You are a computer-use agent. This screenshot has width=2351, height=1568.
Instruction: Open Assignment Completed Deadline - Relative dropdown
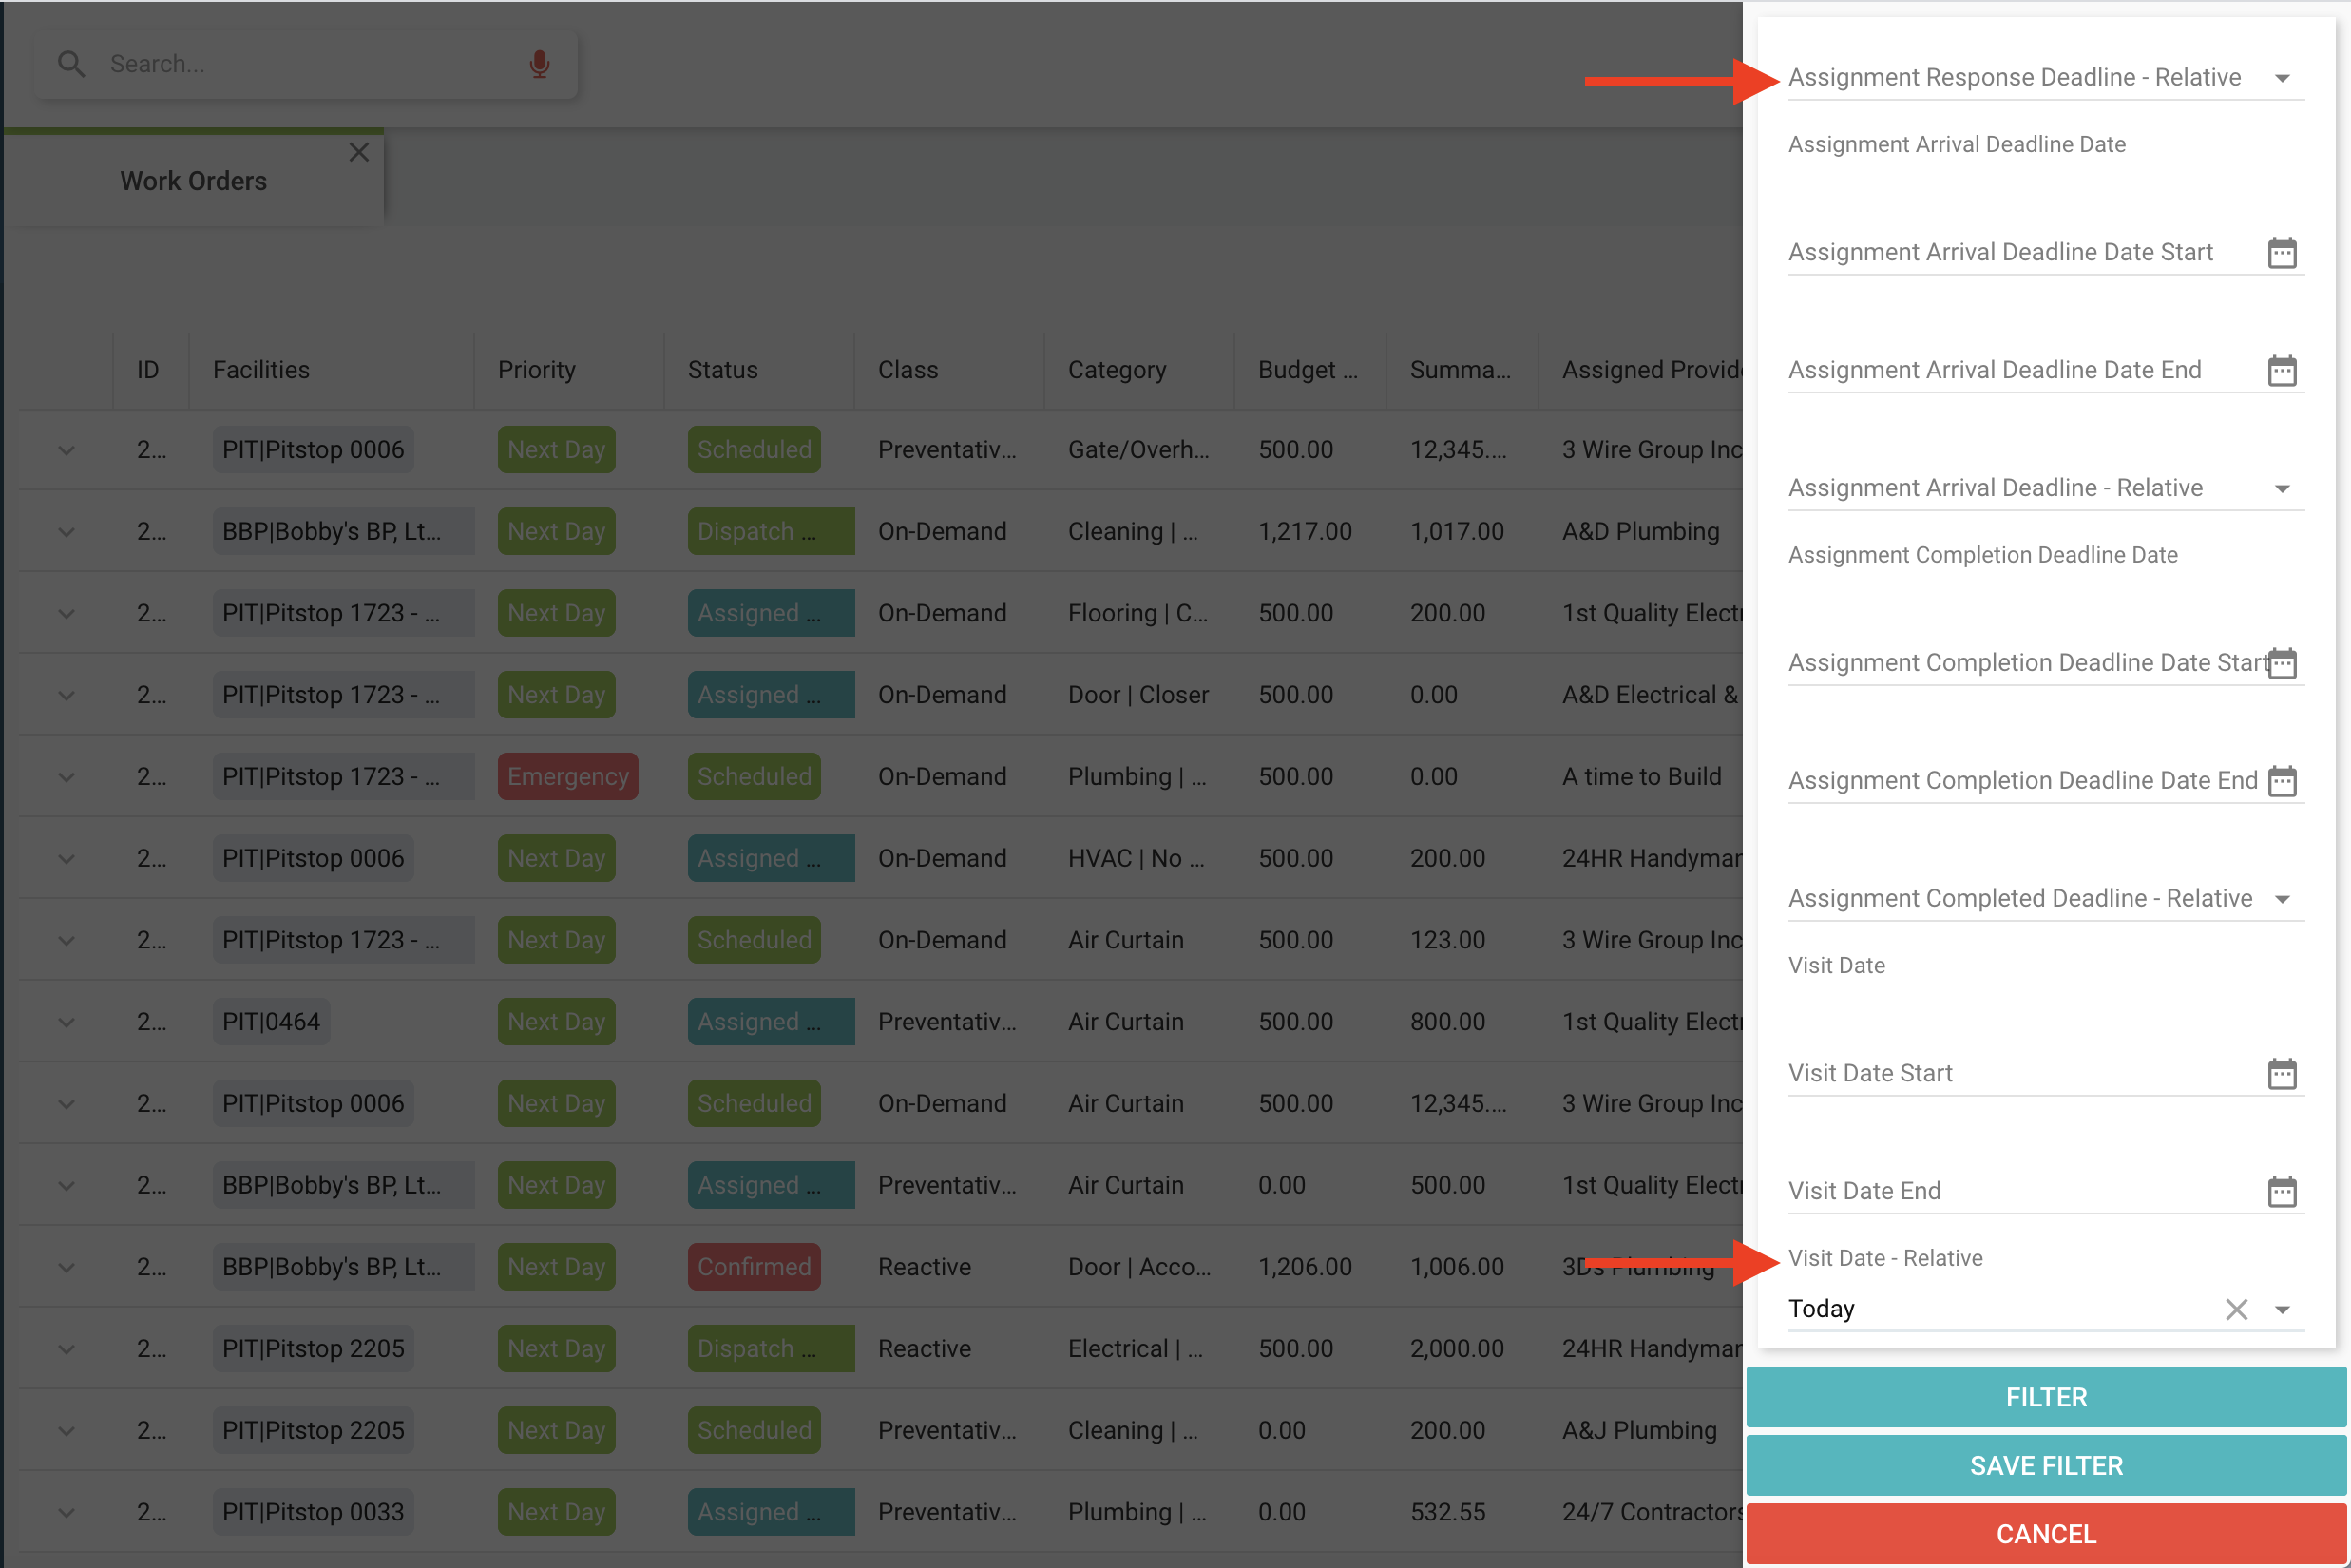point(2283,898)
